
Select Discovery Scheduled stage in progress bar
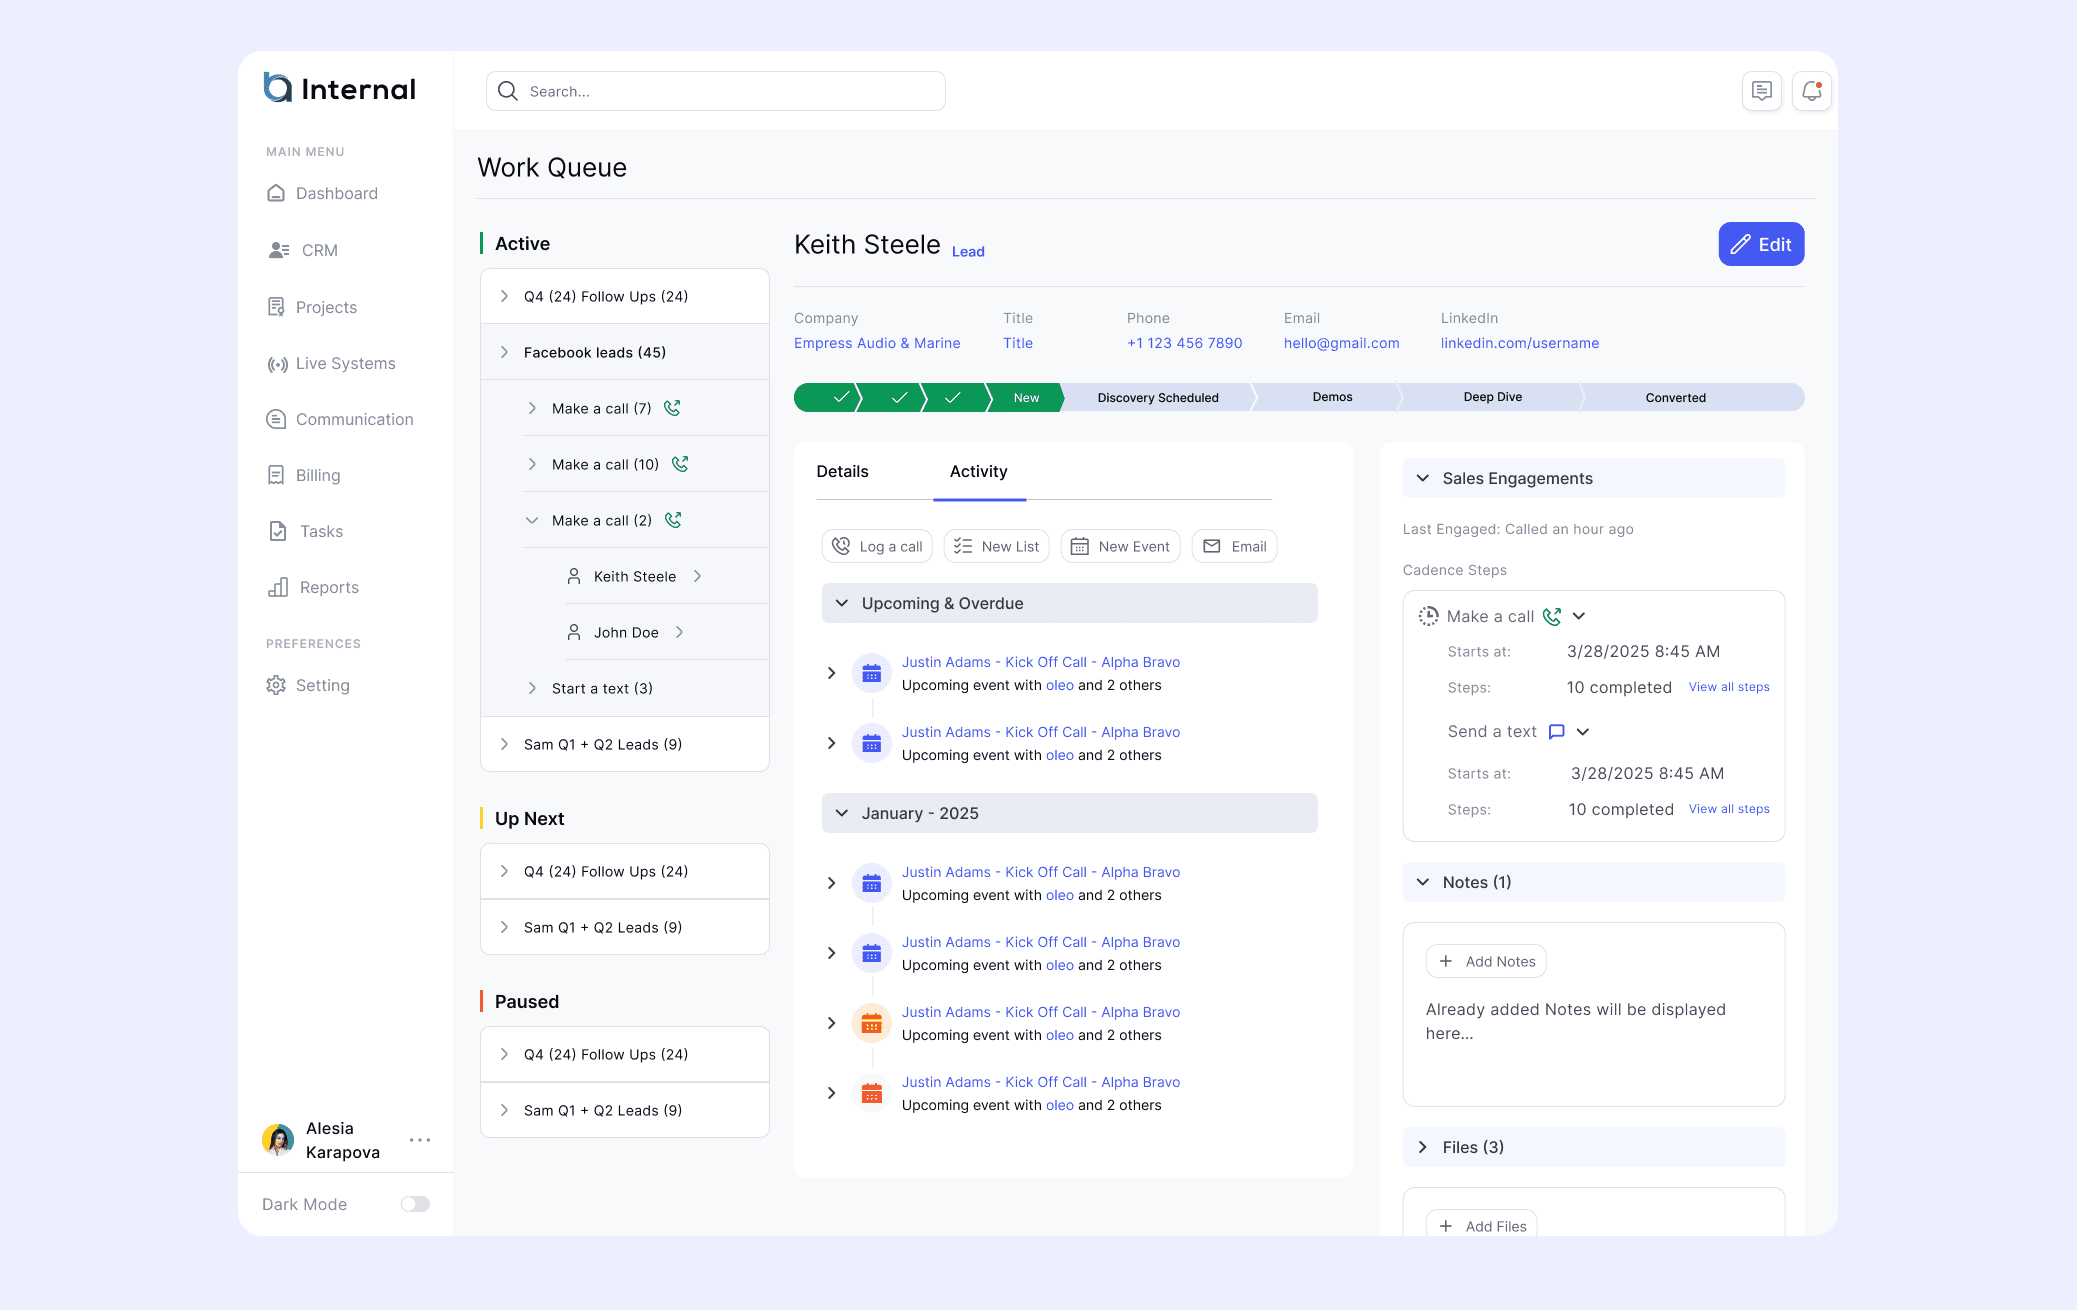click(x=1157, y=397)
